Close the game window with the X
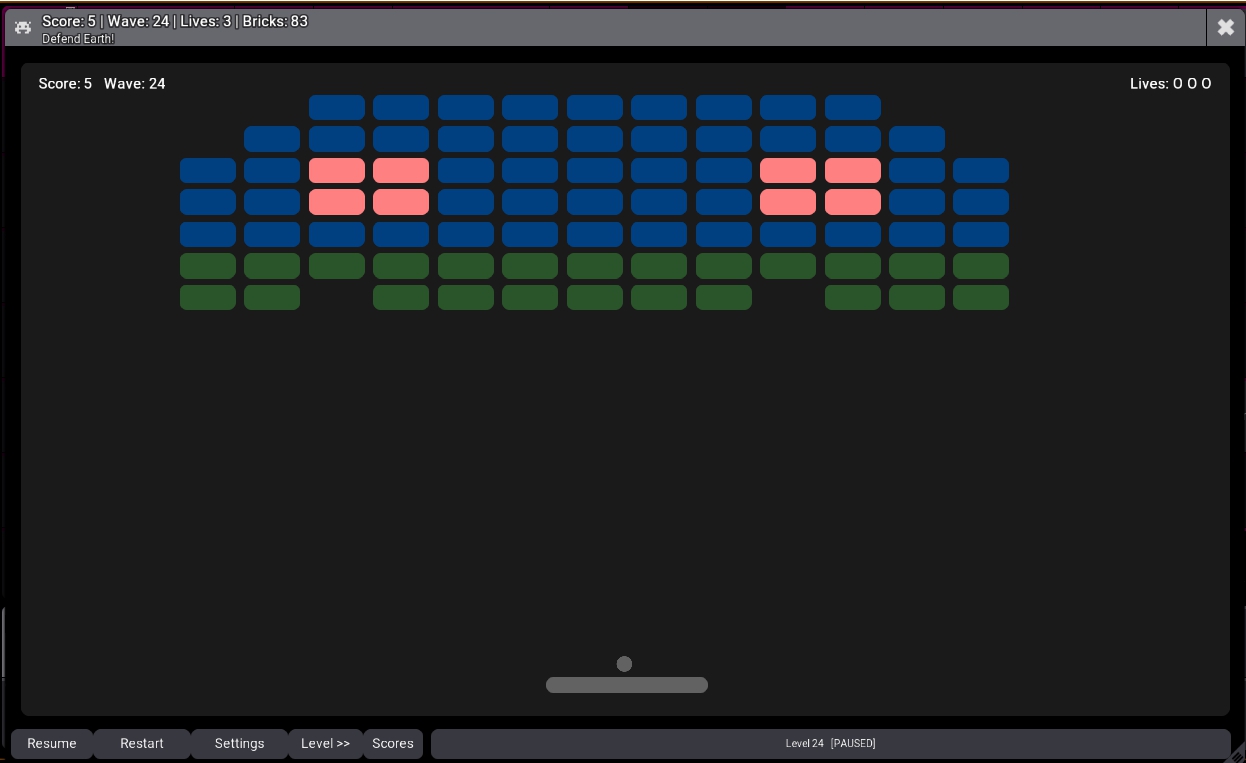The width and height of the screenshot is (1246, 763). click(x=1225, y=28)
